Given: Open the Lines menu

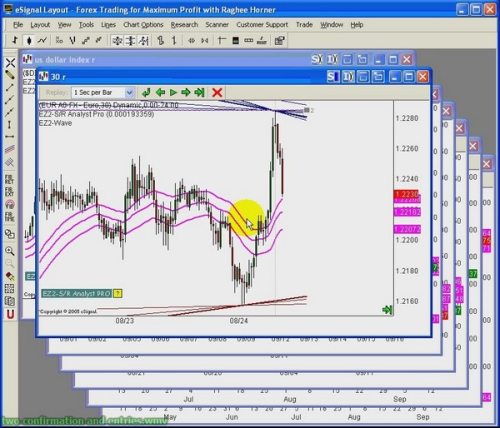Looking at the screenshot, I should (x=108, y=25).
